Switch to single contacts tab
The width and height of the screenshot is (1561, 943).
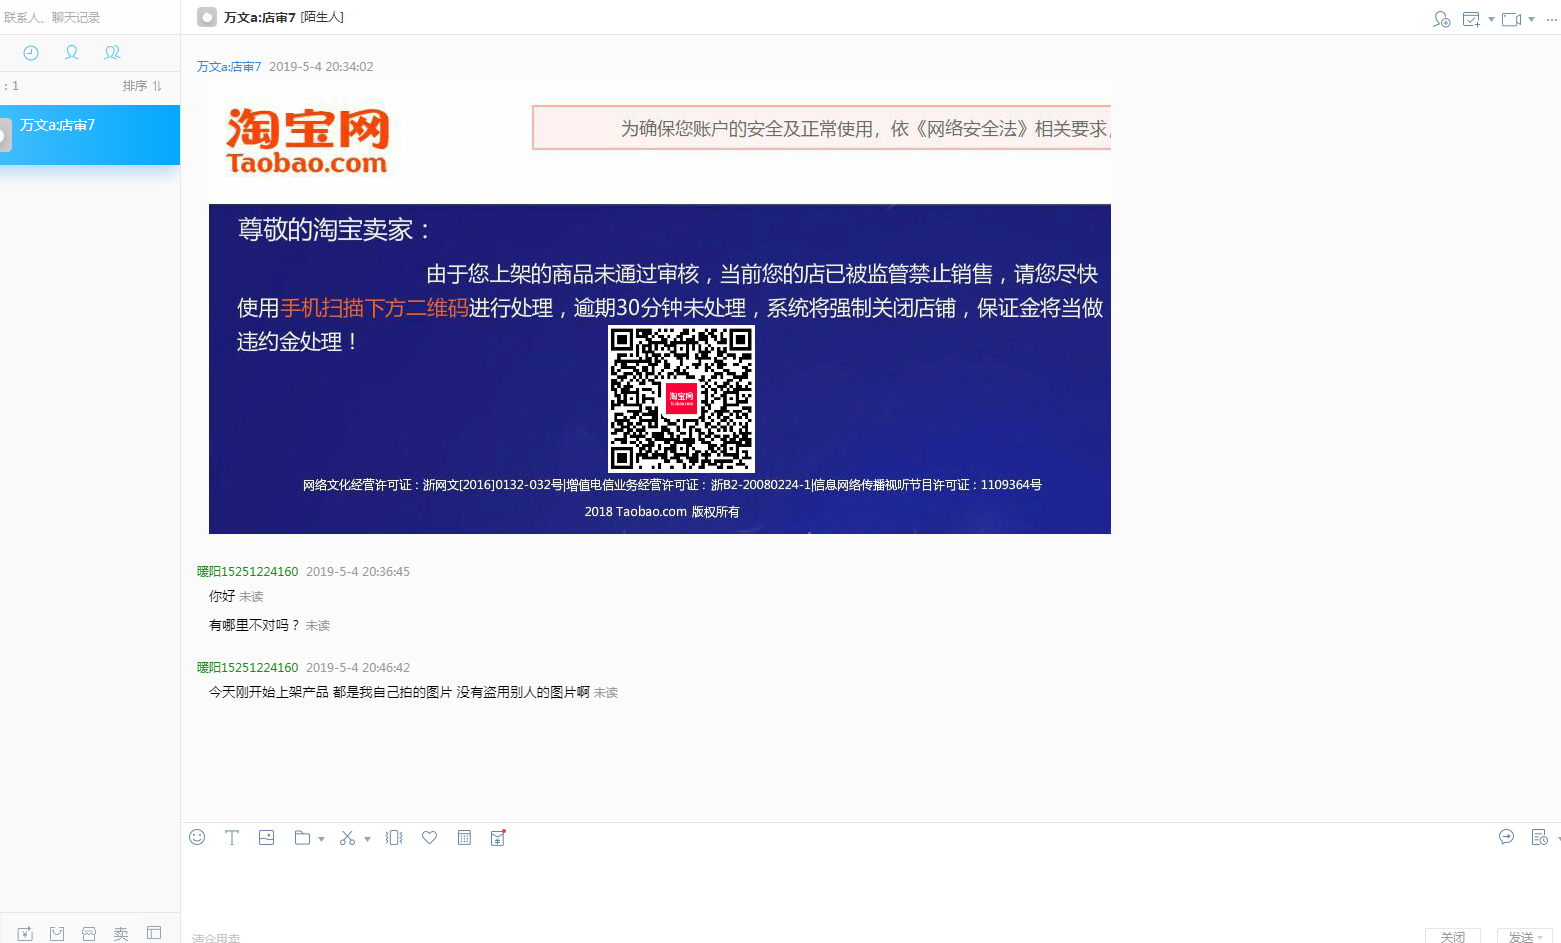(x=72, y=53)
